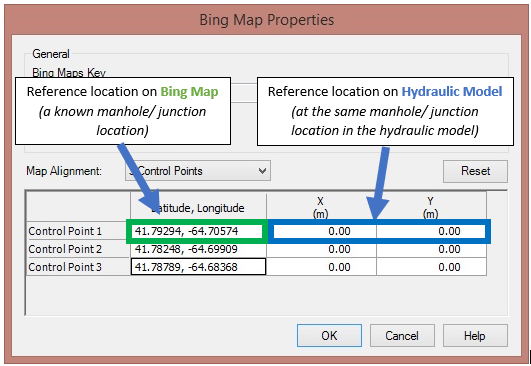The width and height of the screenshot is (531, 366).
Task: Edit the X value for Control Point 3
Action: coord(321,267)
